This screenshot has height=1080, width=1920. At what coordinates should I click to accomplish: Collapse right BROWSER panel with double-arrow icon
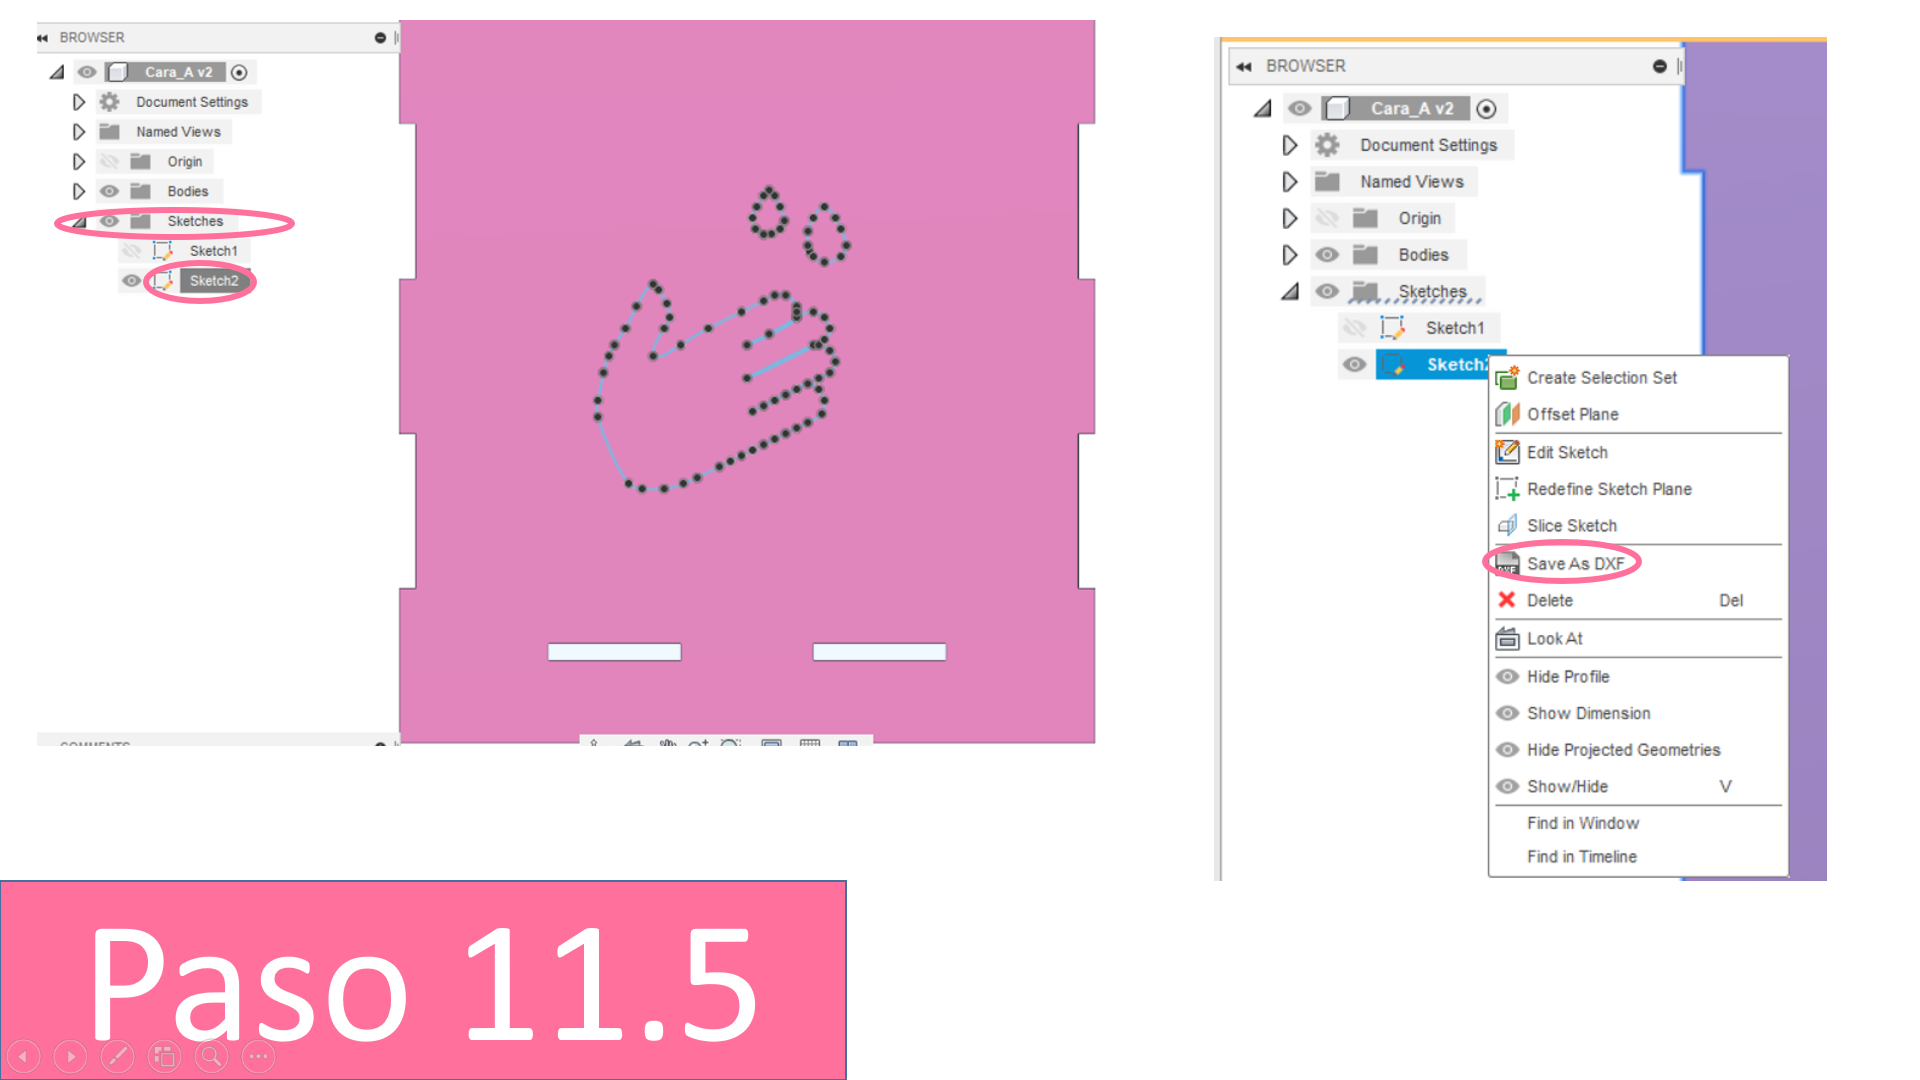(x=1244, y=66)
